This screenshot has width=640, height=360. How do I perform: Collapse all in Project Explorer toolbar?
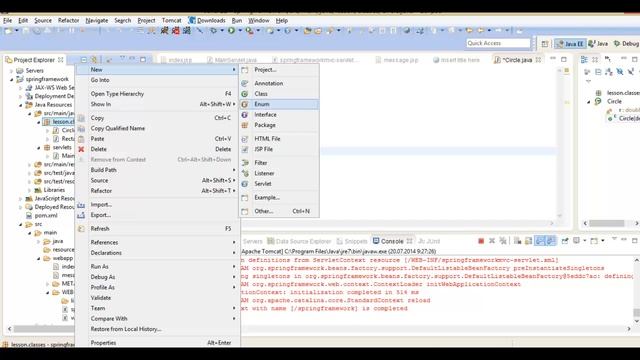pyautogui.click(x=84, y=60)
